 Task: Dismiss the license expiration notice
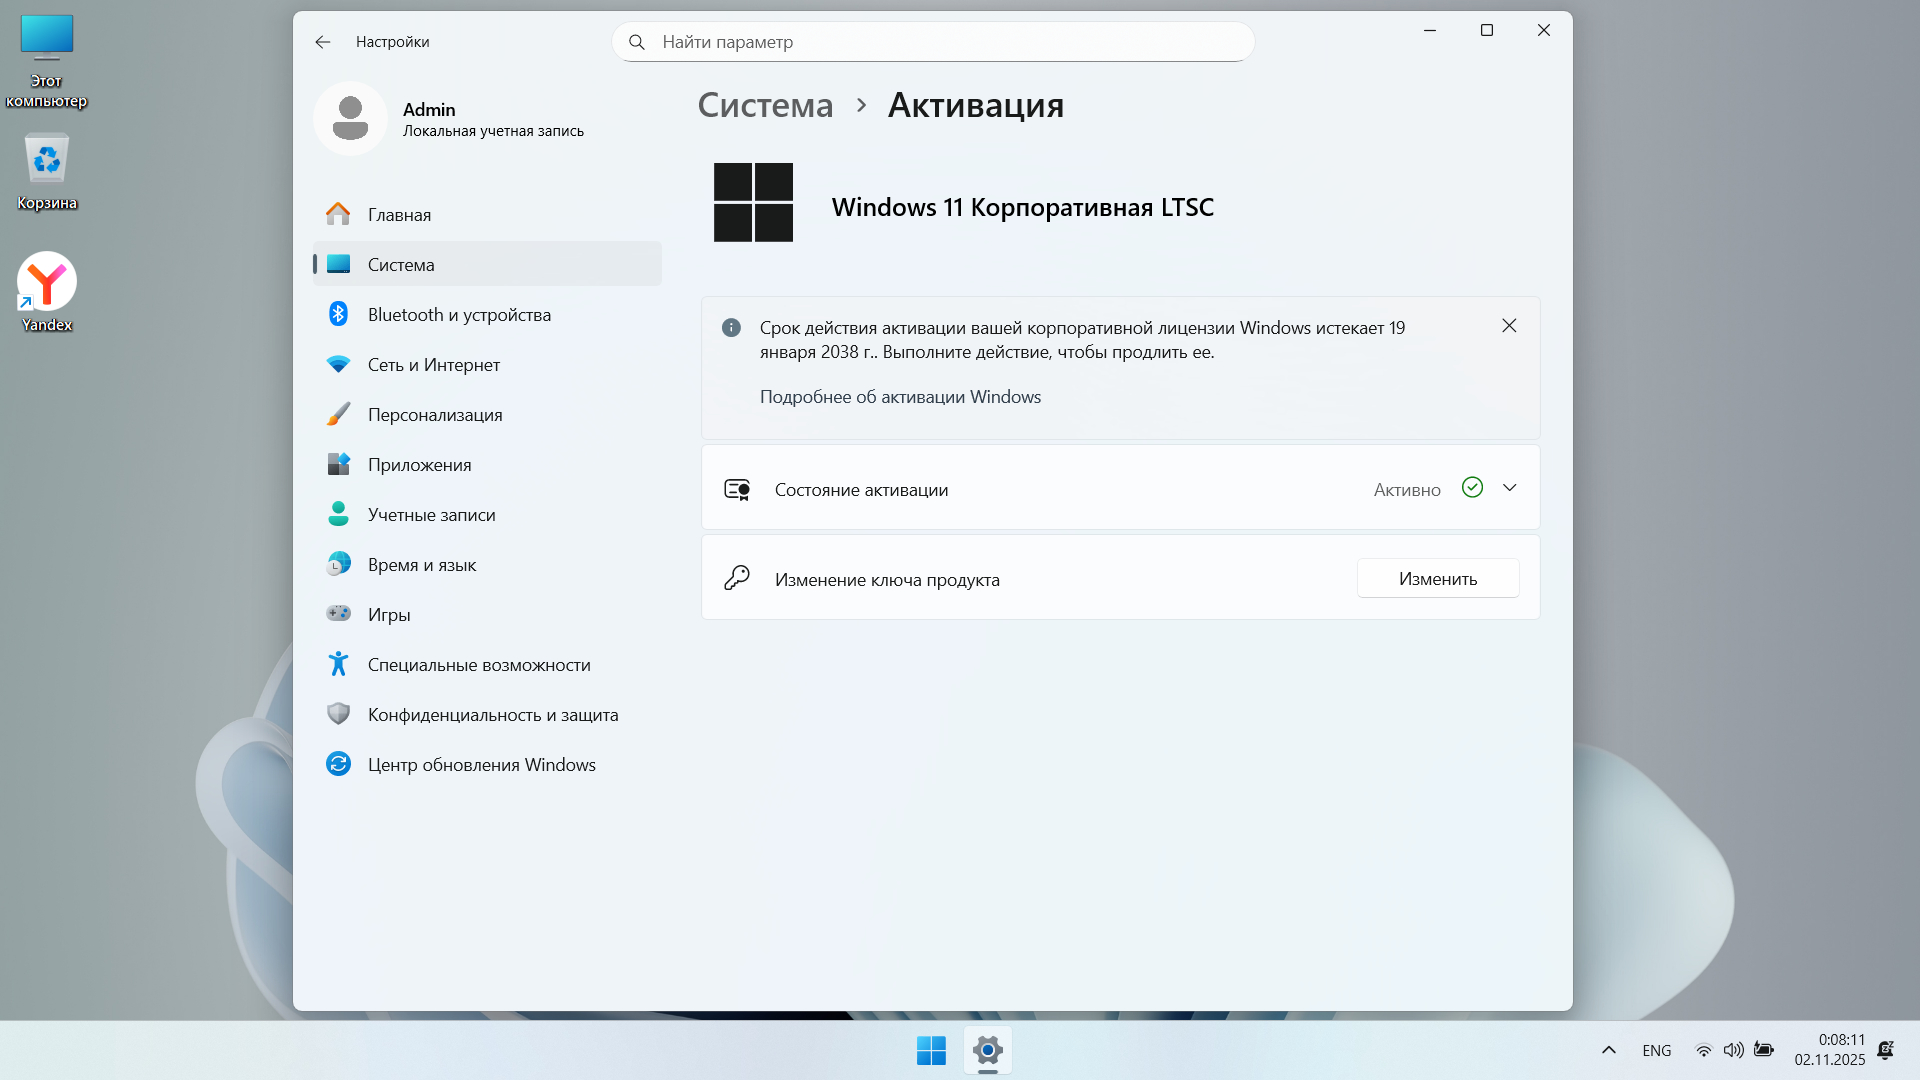[x=1509, y=326]
